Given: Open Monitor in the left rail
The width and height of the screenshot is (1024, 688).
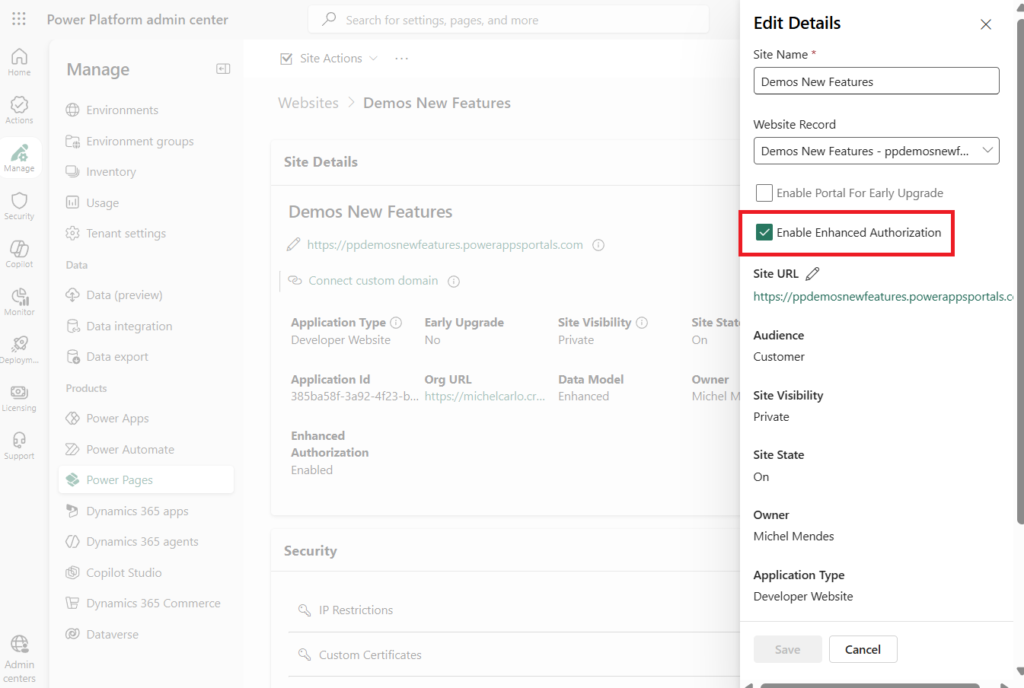Looking at the screenshot, I should 19,302.
